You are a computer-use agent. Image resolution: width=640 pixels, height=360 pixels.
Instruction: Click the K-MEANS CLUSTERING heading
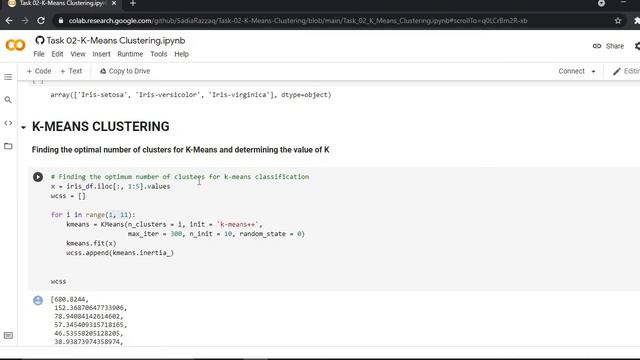100,127
